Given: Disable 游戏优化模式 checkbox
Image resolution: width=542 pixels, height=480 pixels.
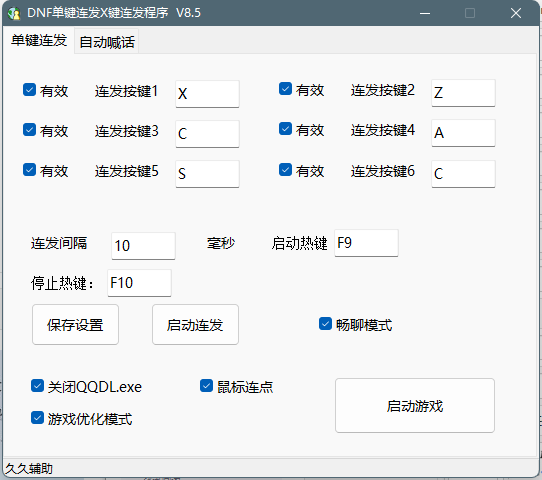Looking at the screenshot, I should click(x=37, y=418).
